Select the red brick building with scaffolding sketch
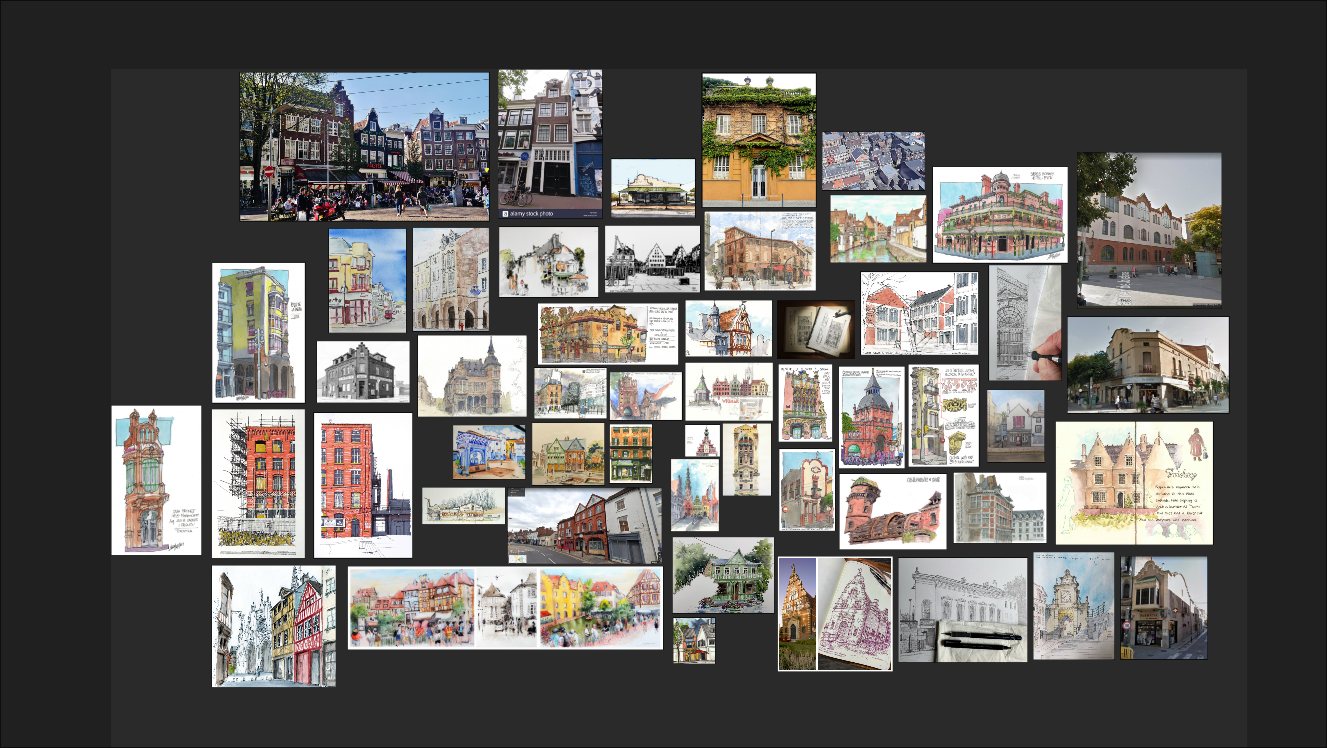The height and width of the screenshot is (748, 1327). [x=258, y=483]
